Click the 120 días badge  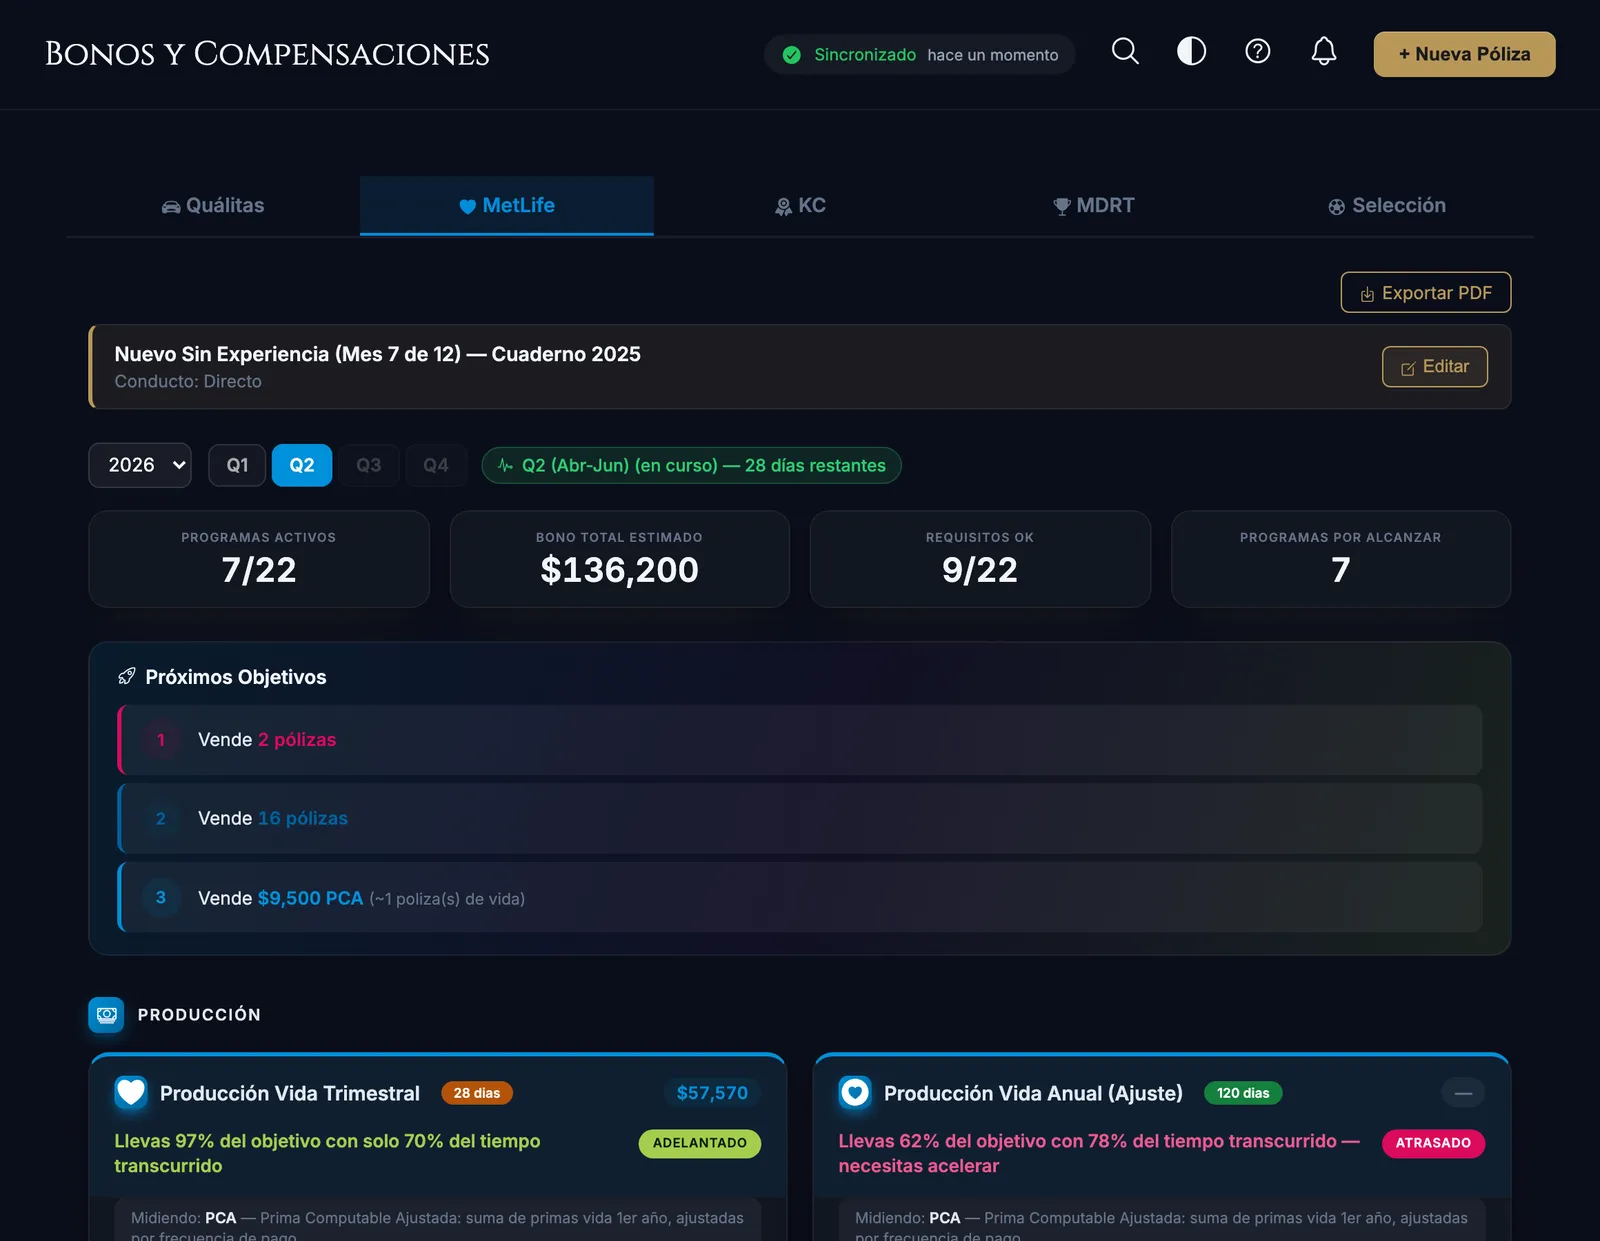(1243, 1093)
